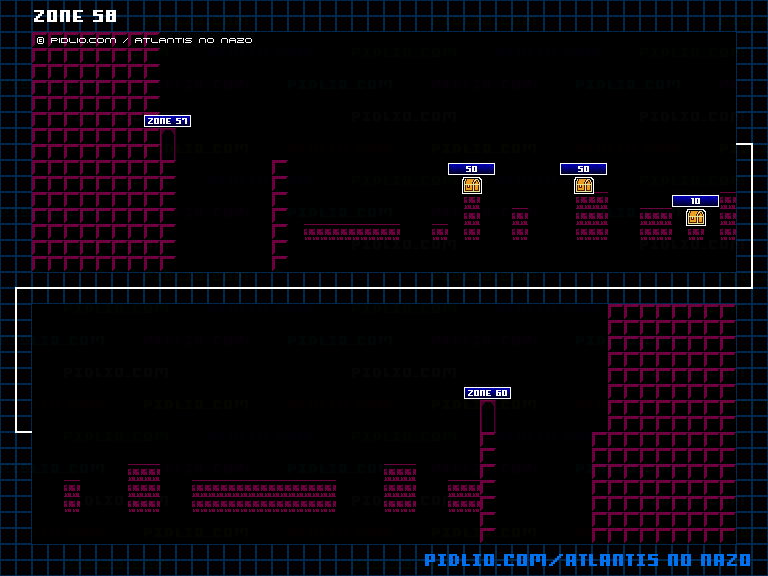This screenshot has width=768, height=576.
Task: Click the leftmost blue 50 value label
Action: click(x=471, y=169)
